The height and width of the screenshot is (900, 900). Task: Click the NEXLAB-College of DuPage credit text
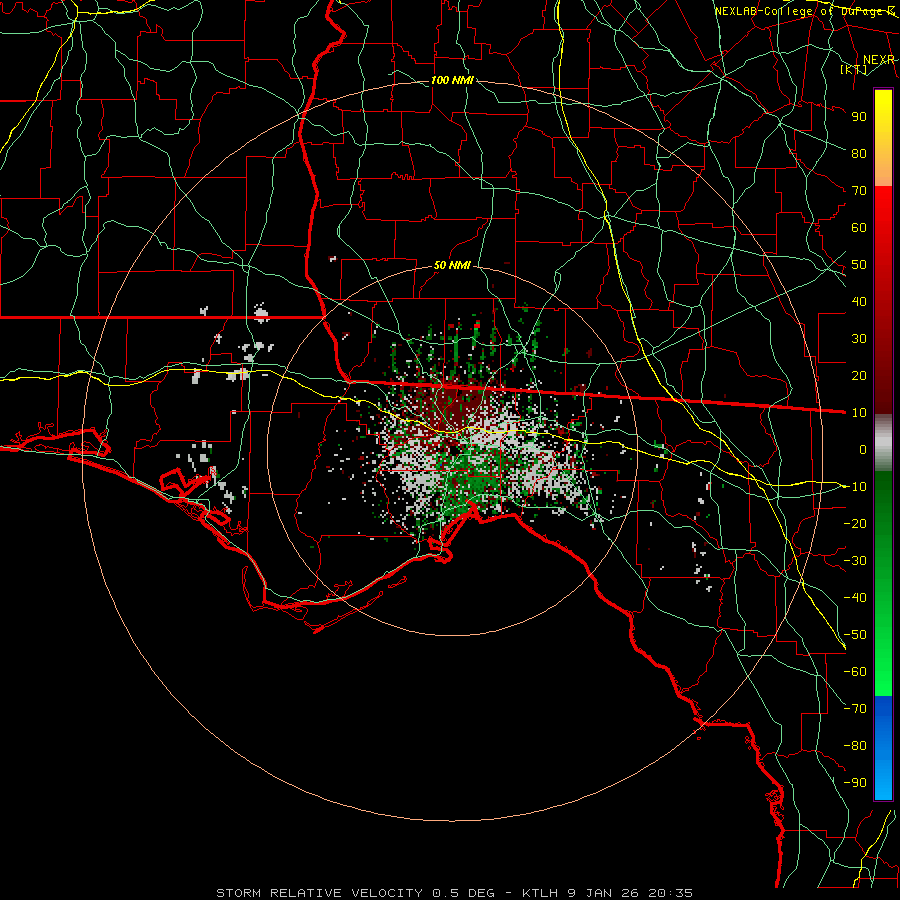[805, 11]
